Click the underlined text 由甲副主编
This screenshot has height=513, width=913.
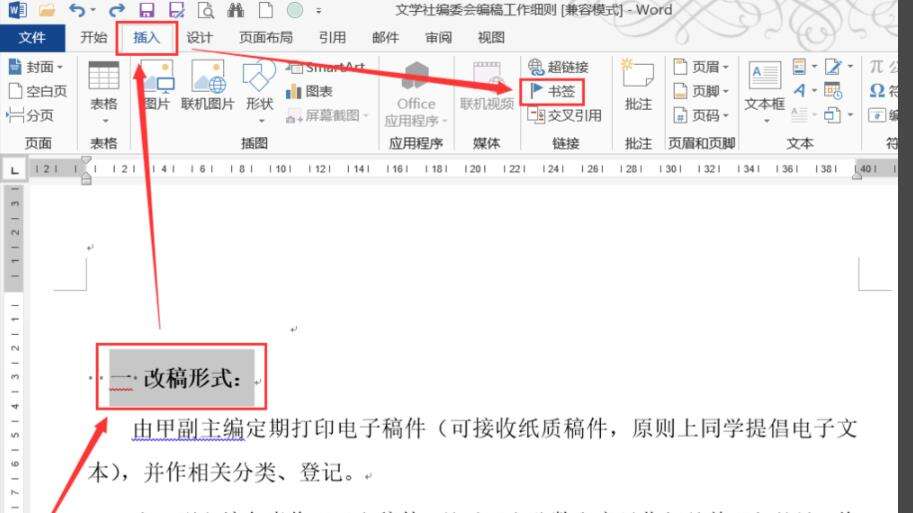(x=188, y=429)
